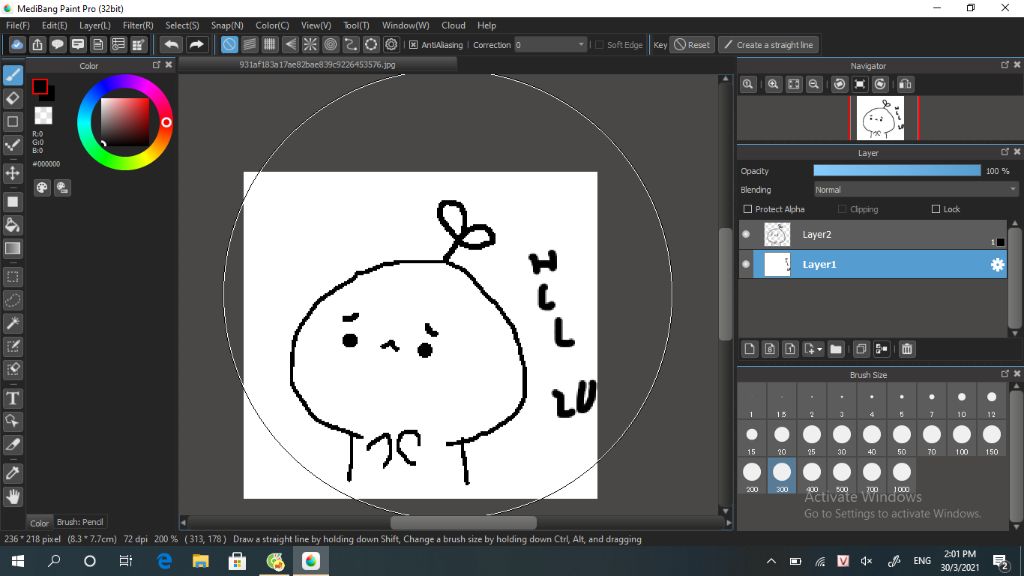Show hidden system tray icons

[x=771, y=561]
